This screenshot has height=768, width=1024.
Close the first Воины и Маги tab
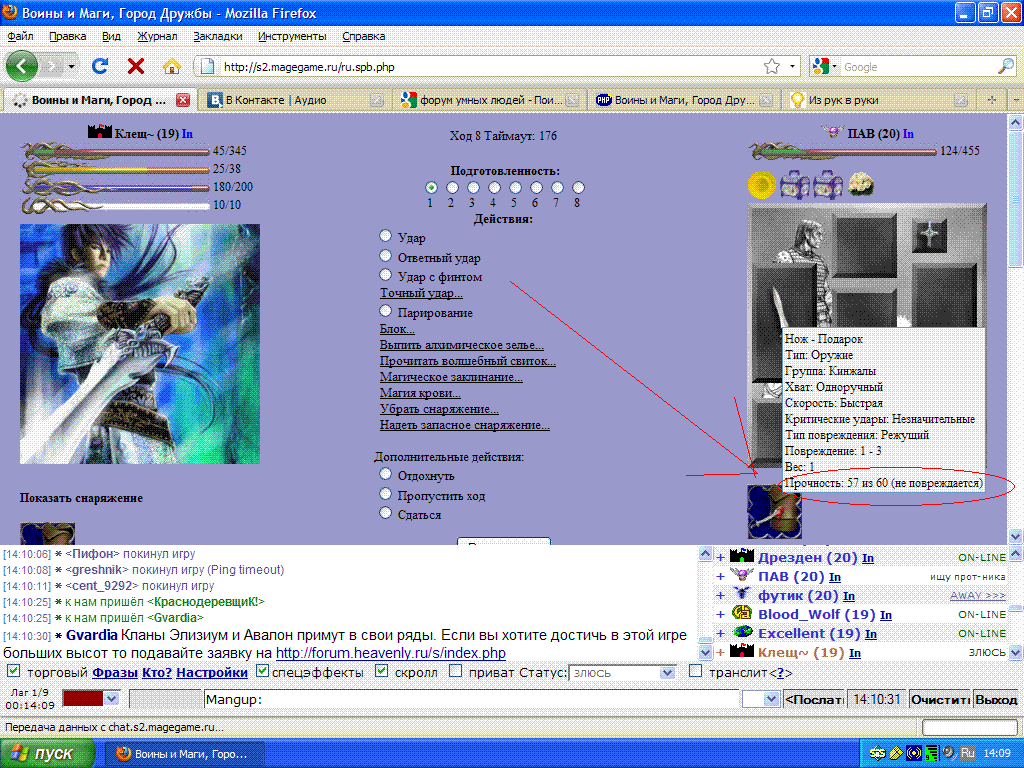(x=183, y=100)
